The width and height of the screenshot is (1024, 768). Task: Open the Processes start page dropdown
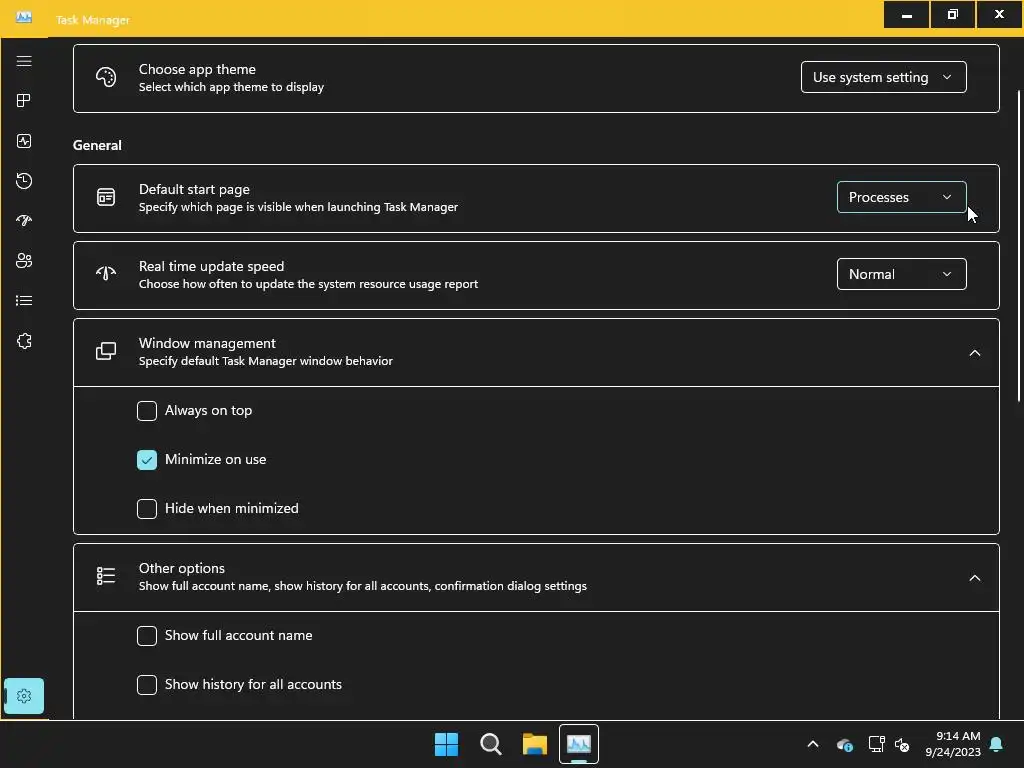point(901,197)
